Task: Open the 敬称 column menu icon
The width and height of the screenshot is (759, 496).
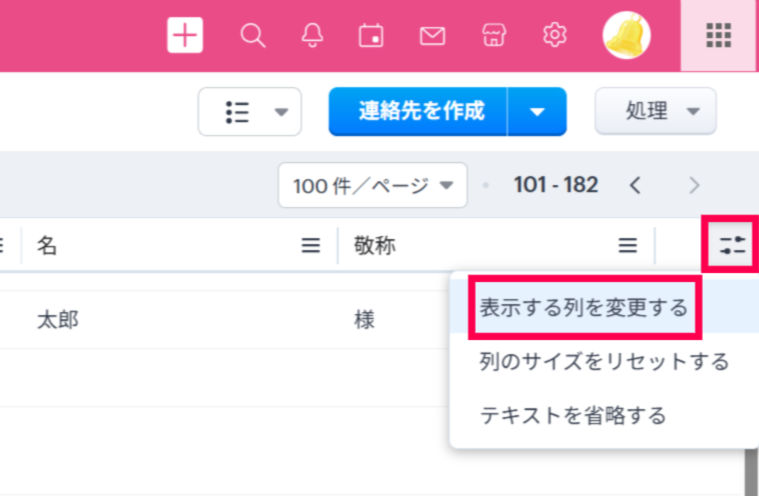Action: tap(627, 246)
